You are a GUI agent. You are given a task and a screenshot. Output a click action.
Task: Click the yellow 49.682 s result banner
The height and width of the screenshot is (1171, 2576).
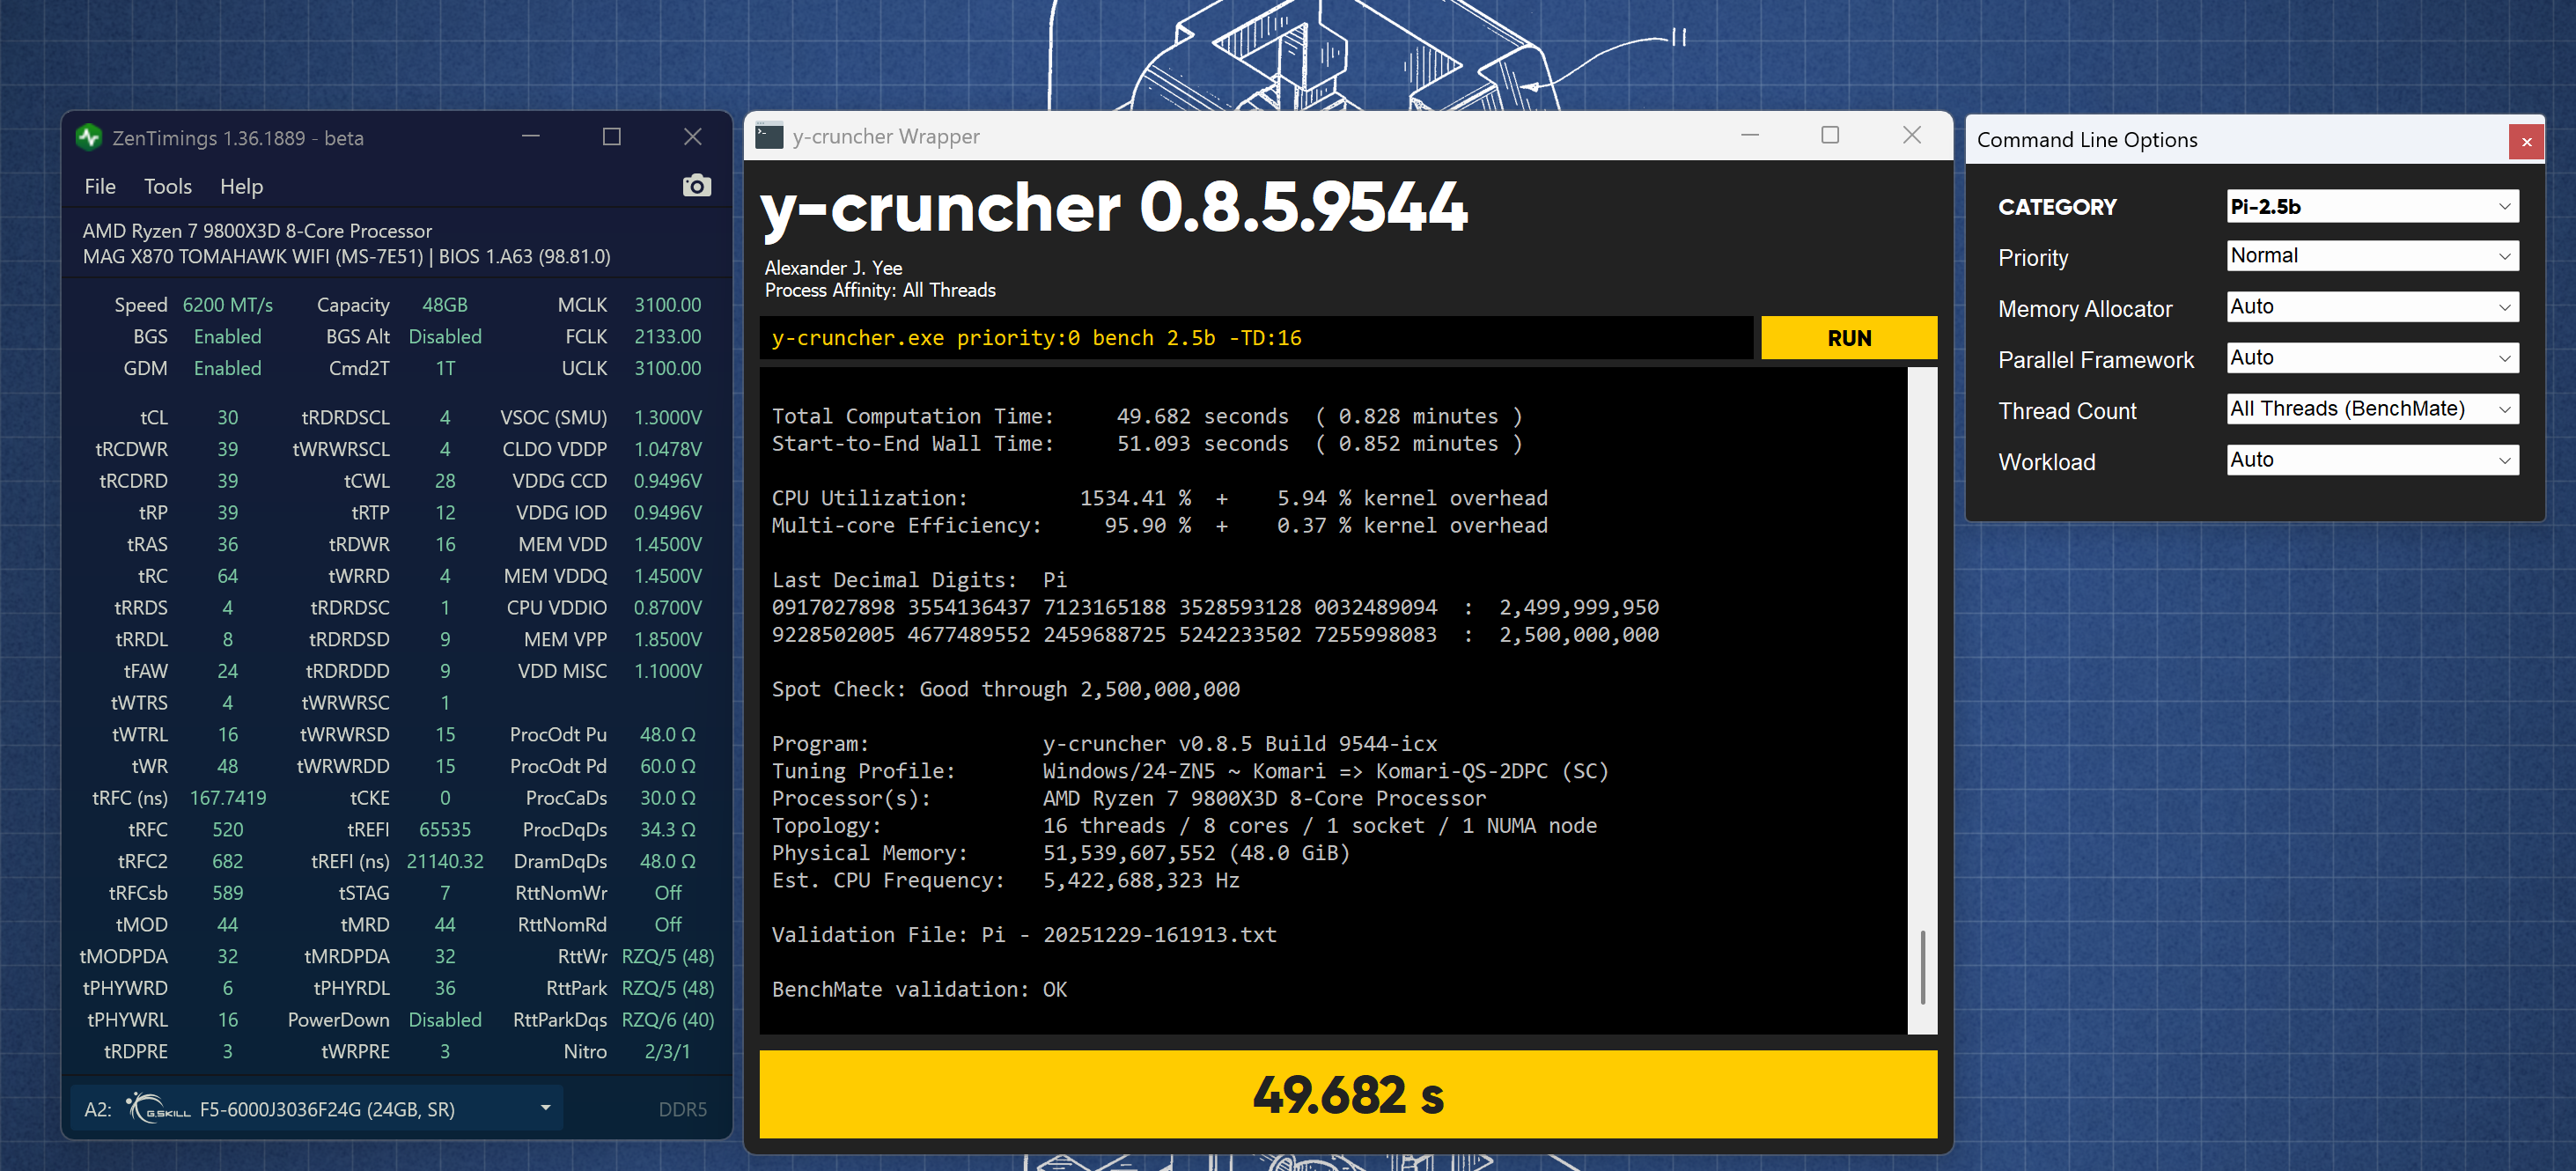[1348, 1094]
